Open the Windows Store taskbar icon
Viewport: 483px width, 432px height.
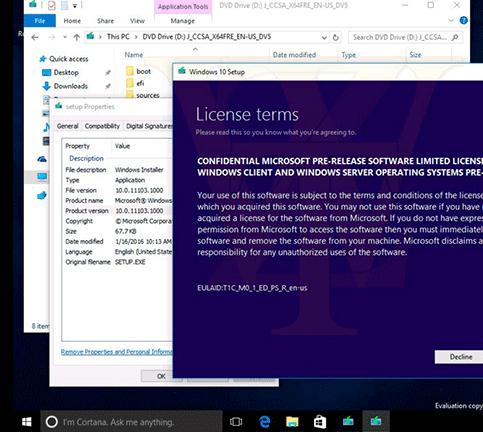[x=320, y=422]
